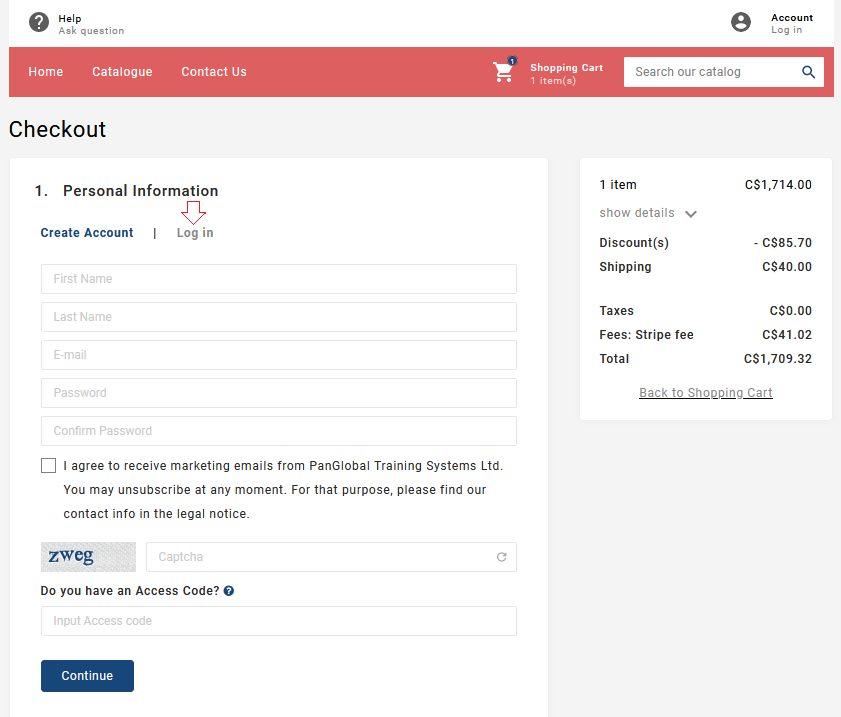Click the show details text
841x717 pixels.
click(x=637, y=213)
